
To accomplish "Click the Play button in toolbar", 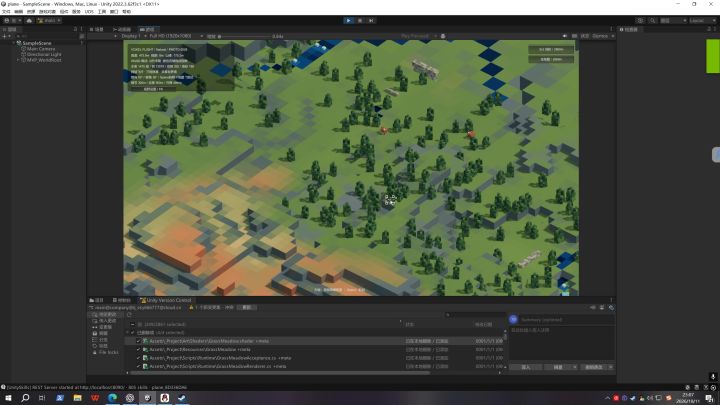I will (x=349, y=21).
